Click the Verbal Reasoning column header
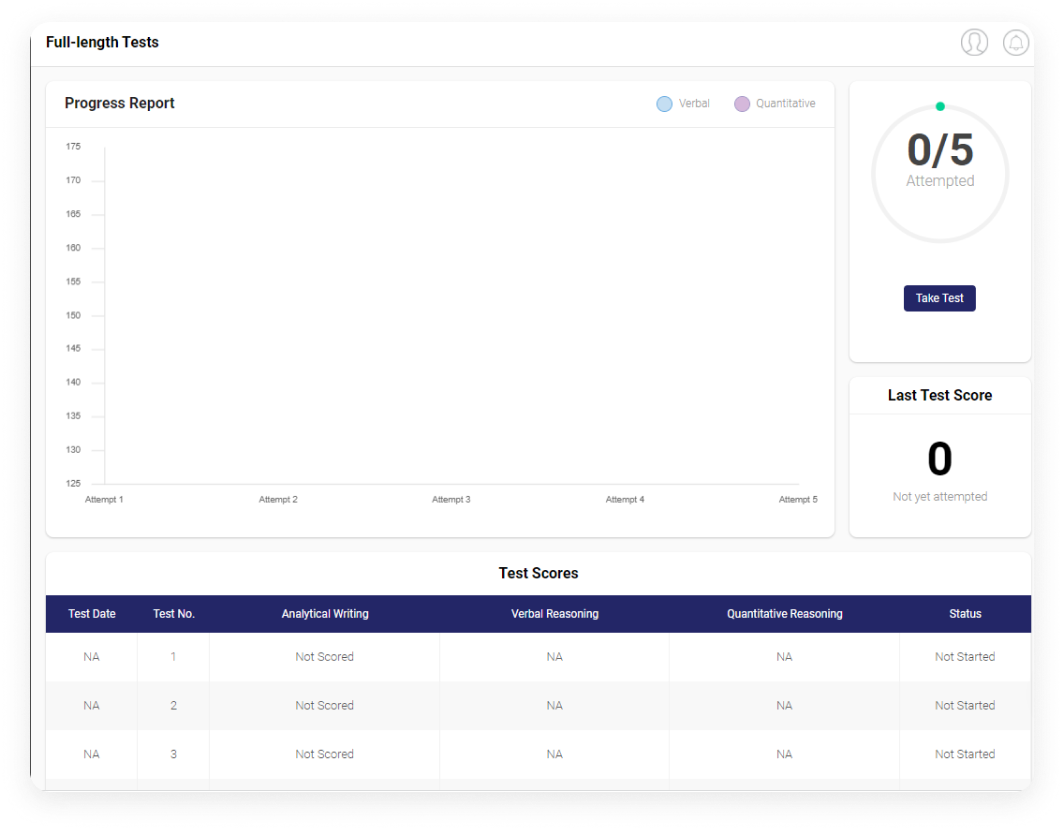Viewport: 1064px width, 830px height. [554, 614]
